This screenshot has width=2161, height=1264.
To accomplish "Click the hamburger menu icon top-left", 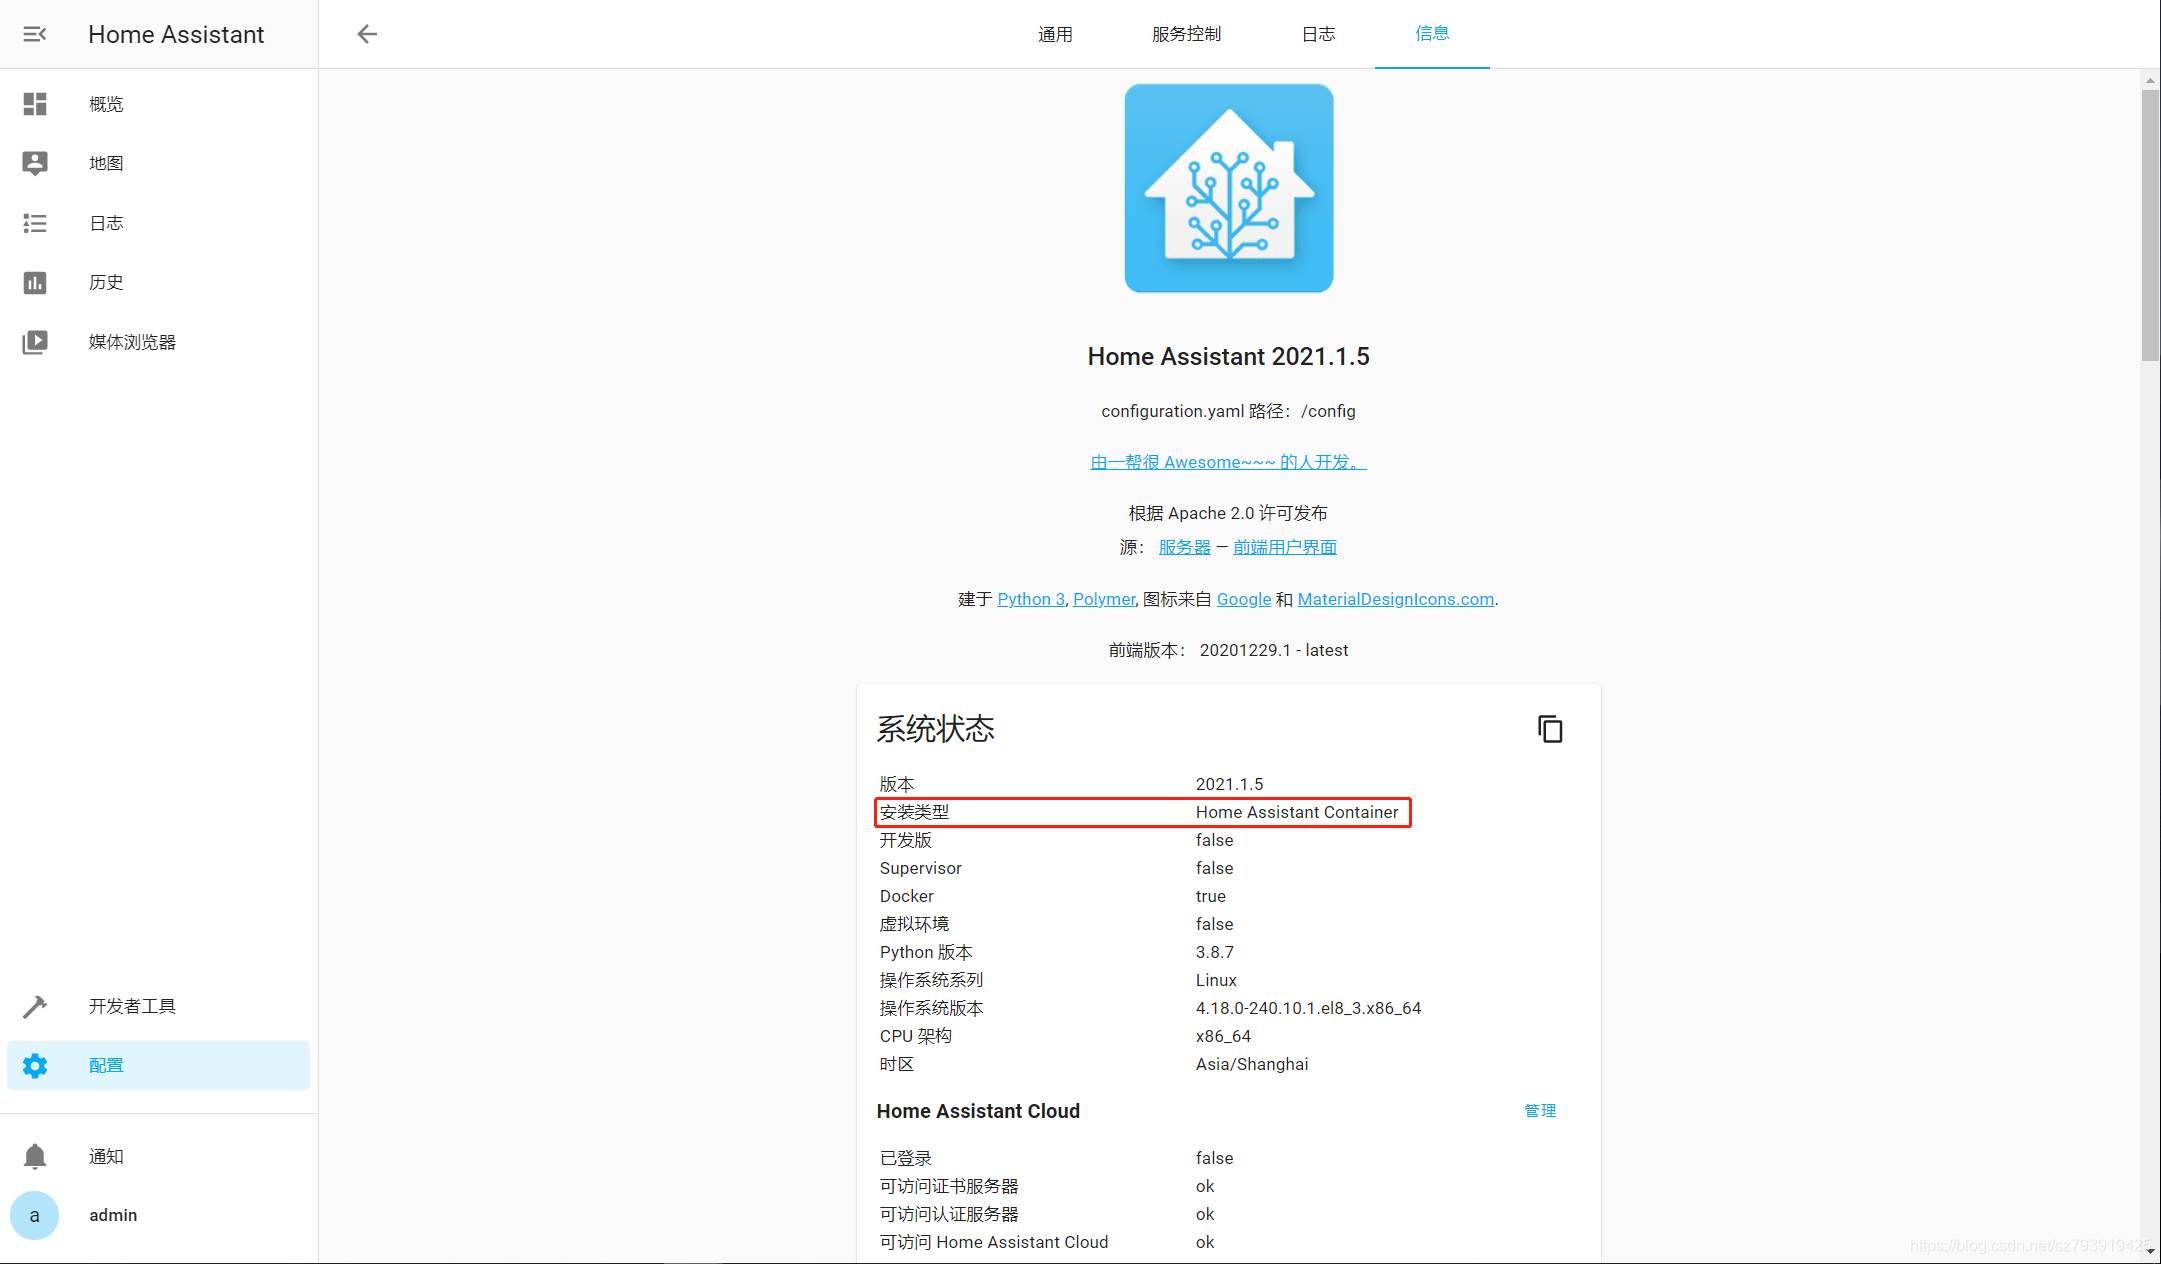I will pos(35,33).
